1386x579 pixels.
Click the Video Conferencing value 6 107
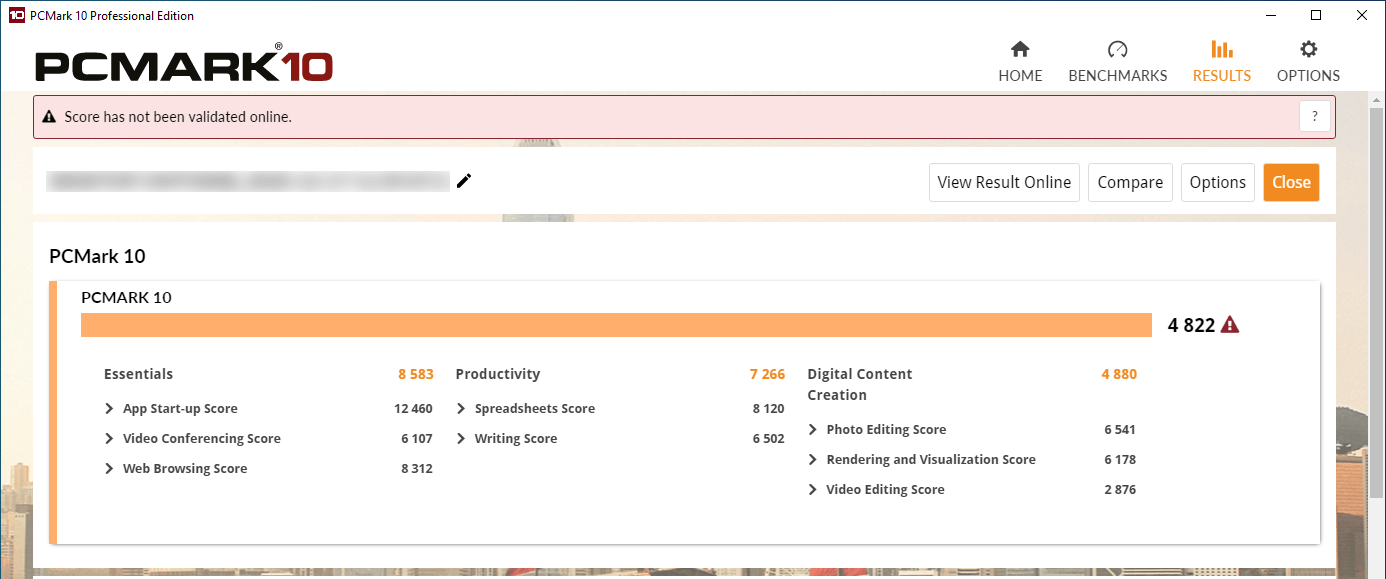coord(416,439)
